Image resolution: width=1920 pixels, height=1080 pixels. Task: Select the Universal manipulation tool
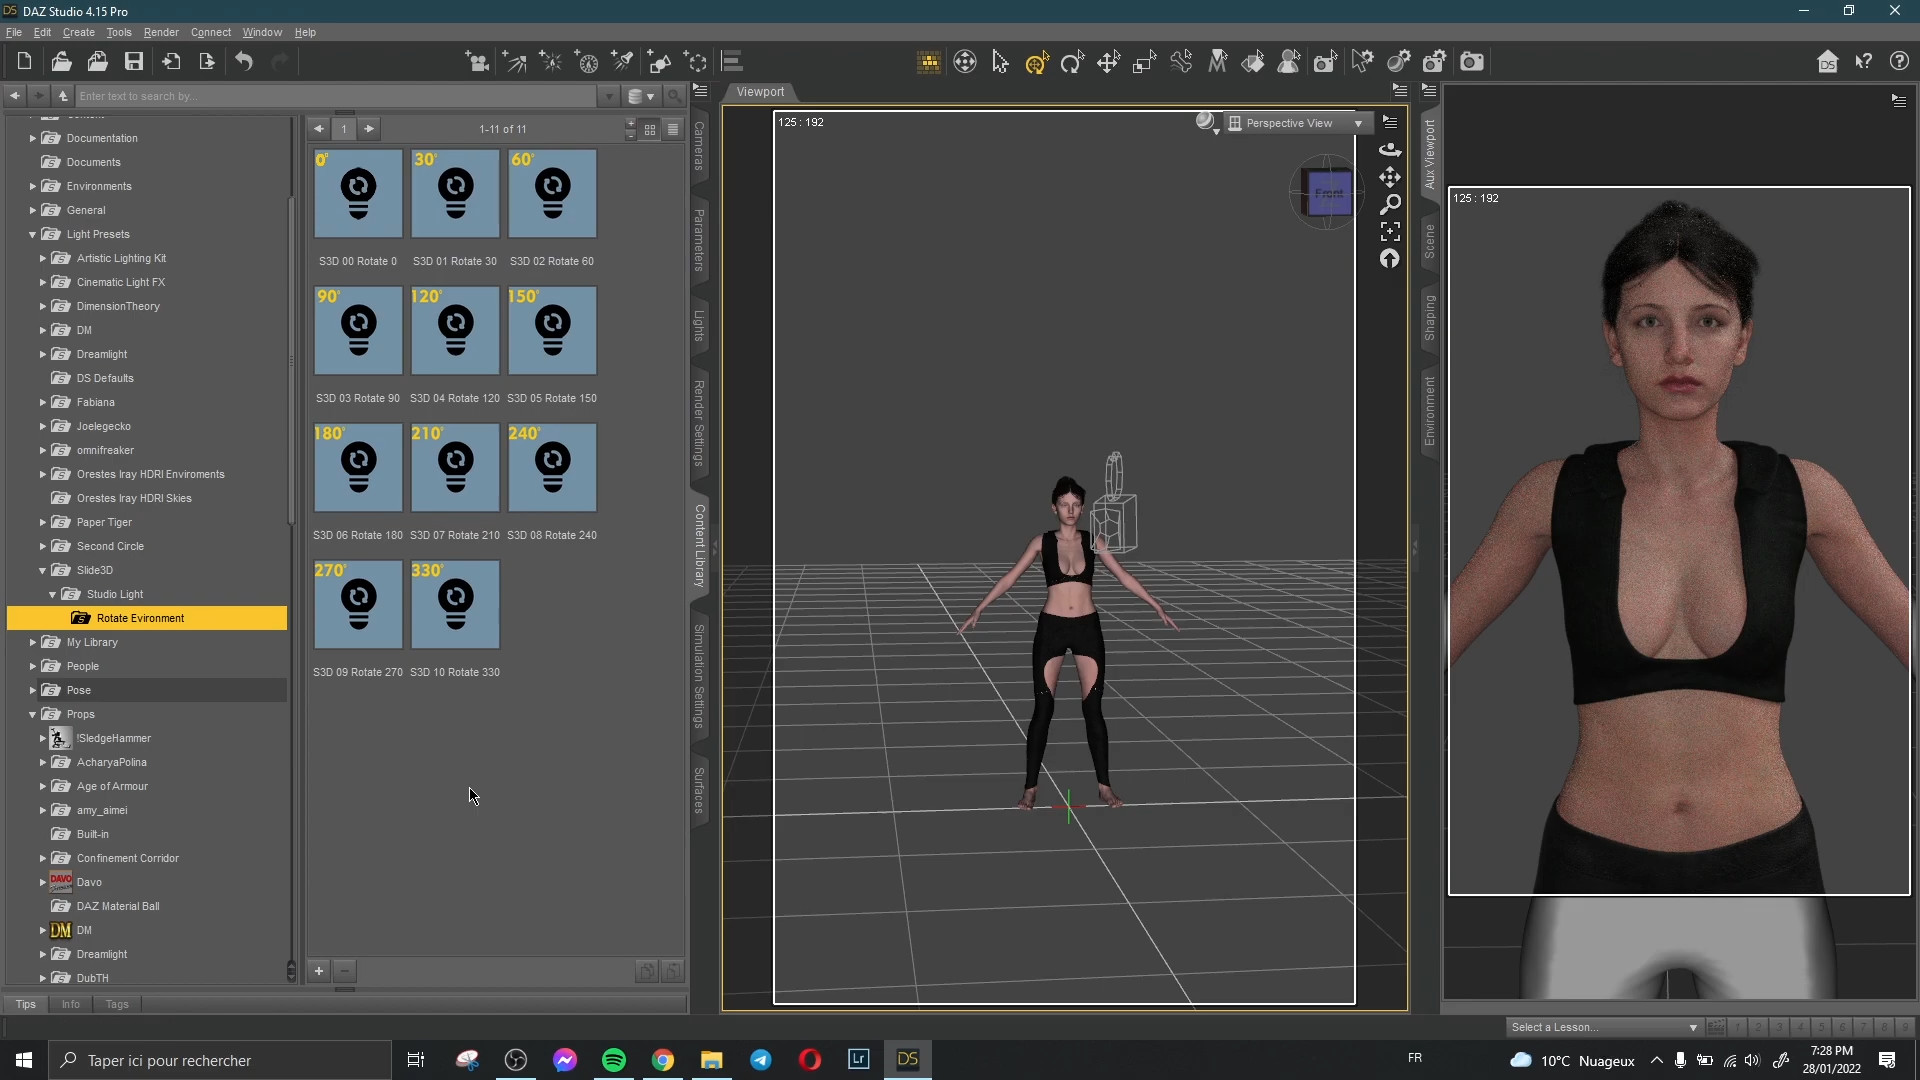click(x=1037, y=62)
